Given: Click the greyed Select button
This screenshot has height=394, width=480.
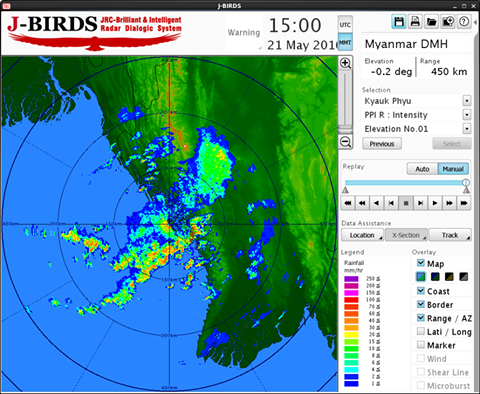Looking at the screenshot, I should [452, 144].
